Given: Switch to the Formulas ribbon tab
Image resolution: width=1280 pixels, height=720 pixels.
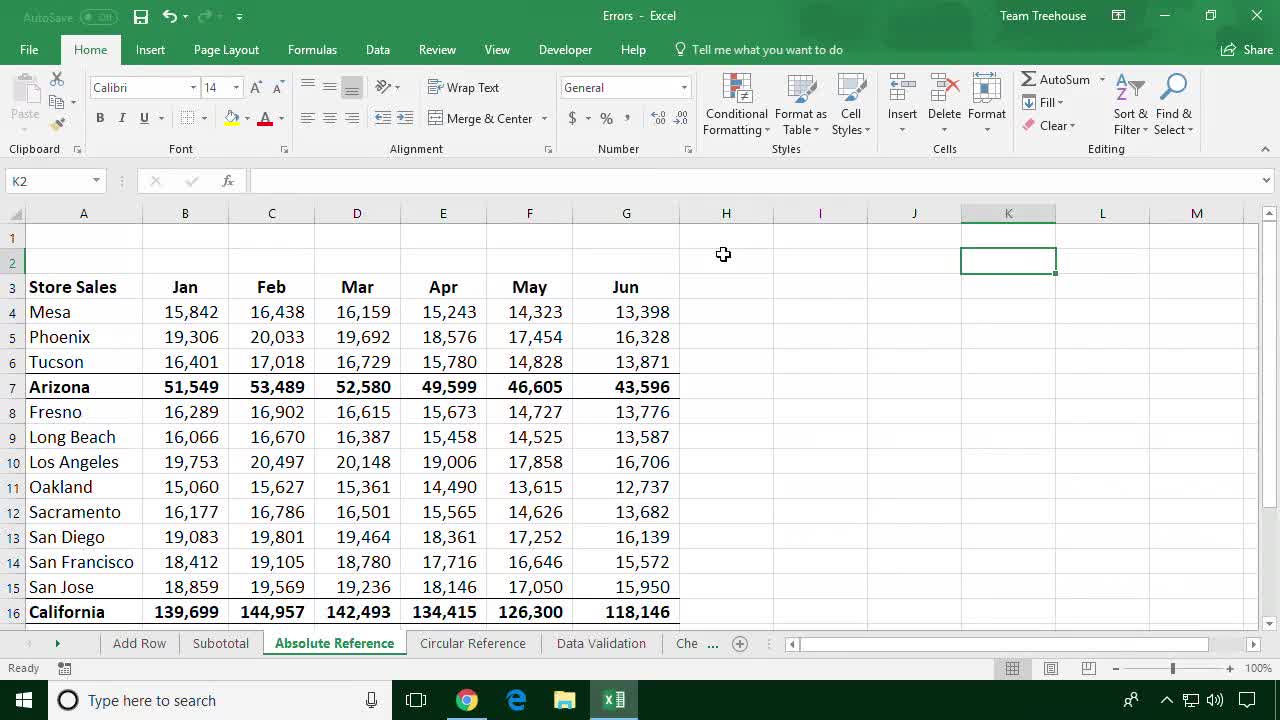Looking at the screenshot, I should 312,50.
